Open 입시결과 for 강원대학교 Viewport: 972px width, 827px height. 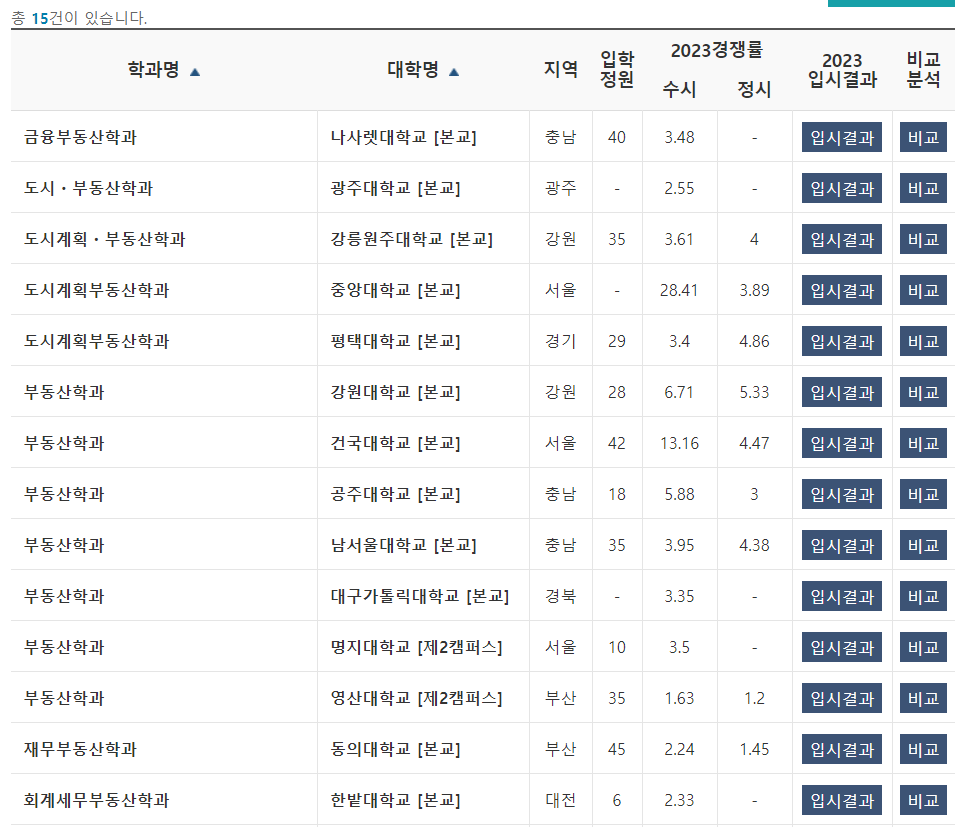[842, 392]
